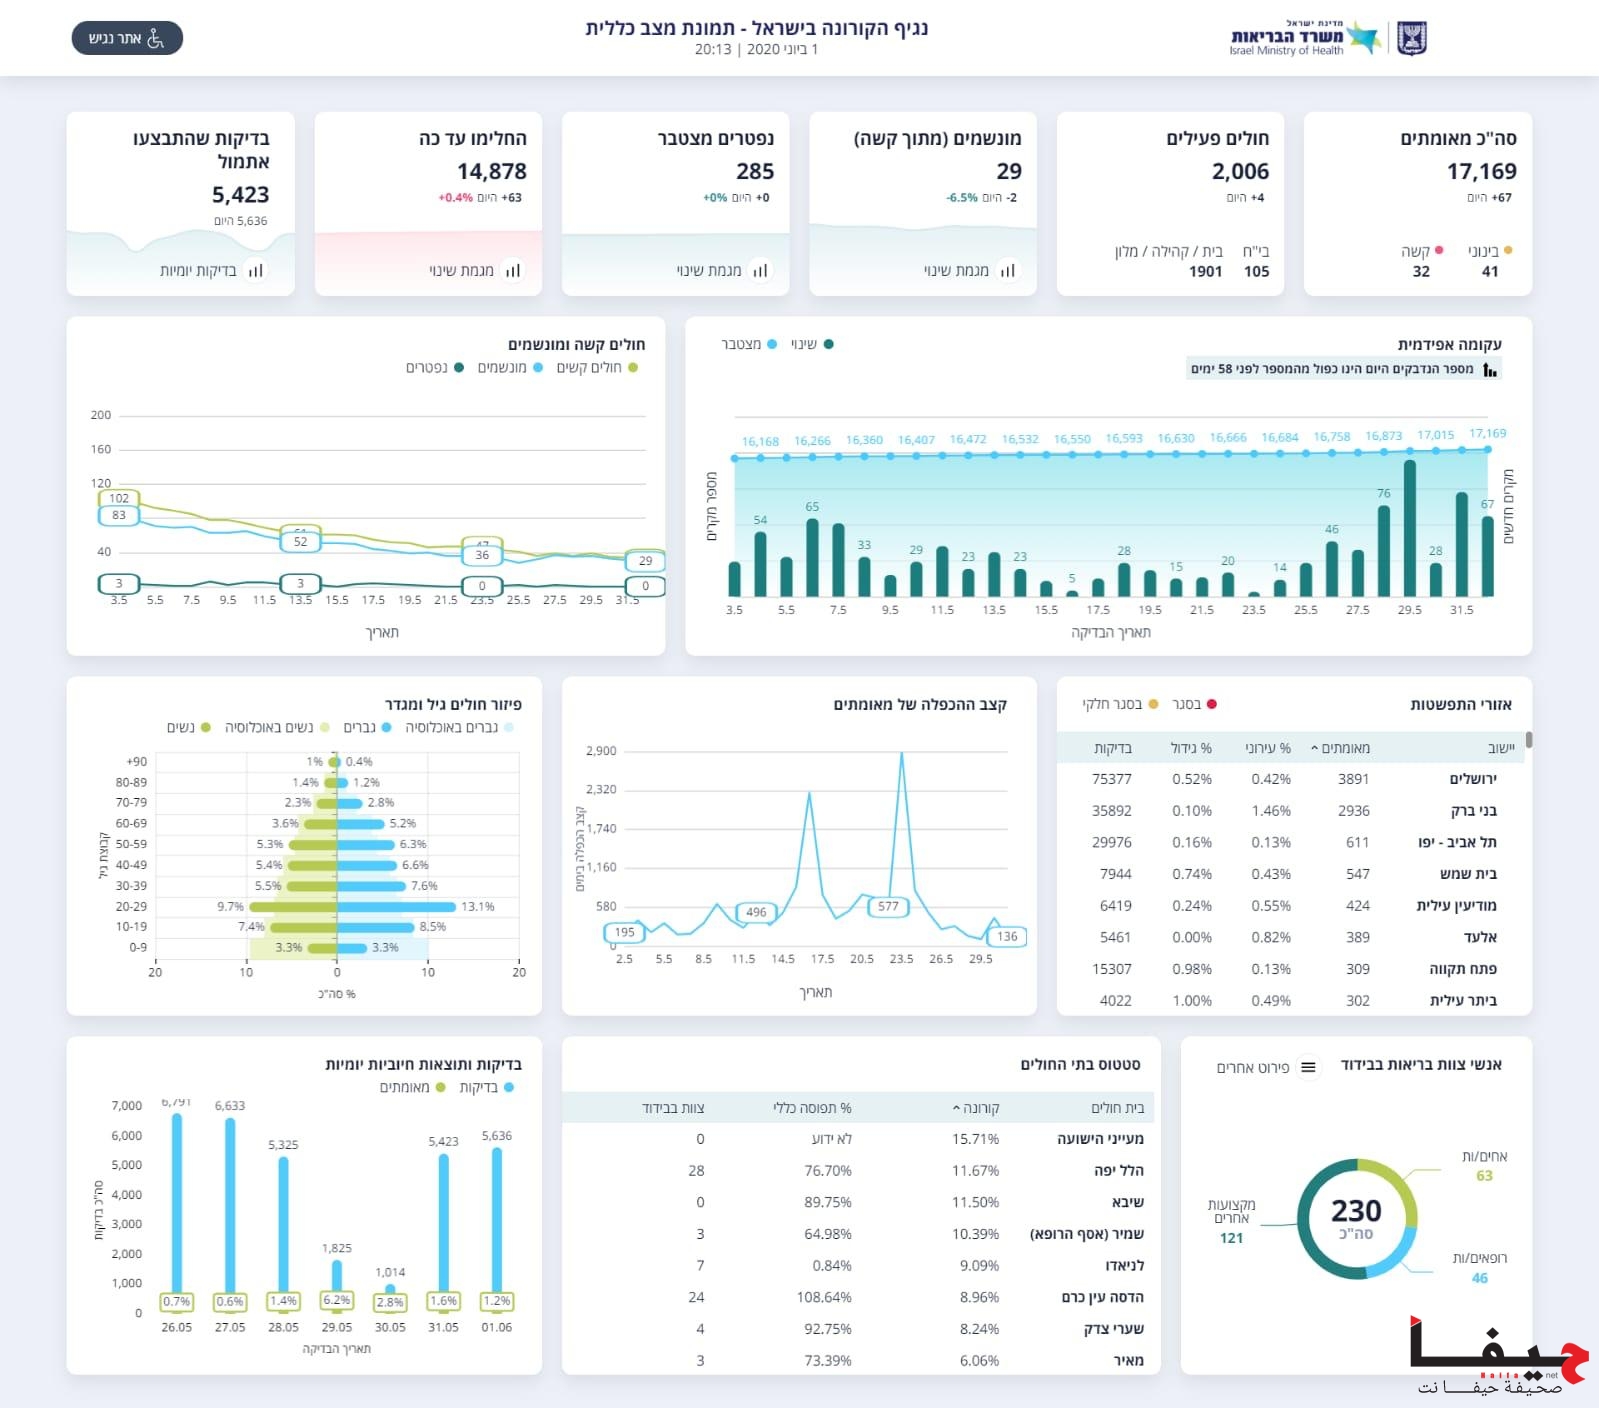Click the Israel Ministry of Health logo

click(1304, 38)
